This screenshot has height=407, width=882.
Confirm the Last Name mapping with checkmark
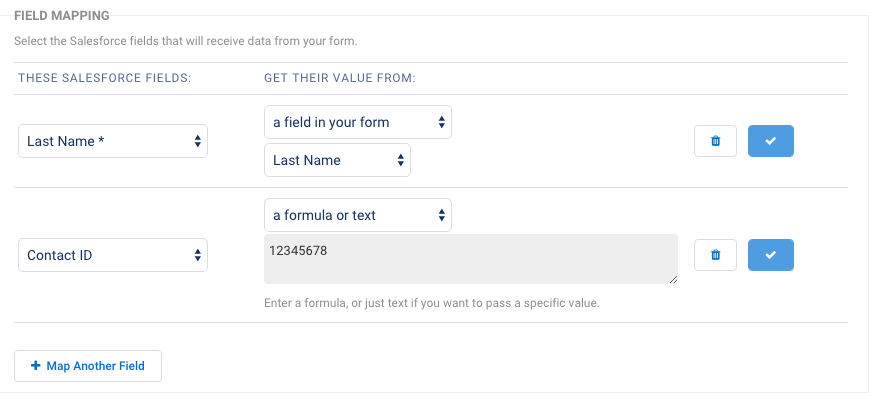(x=770, y=141)
